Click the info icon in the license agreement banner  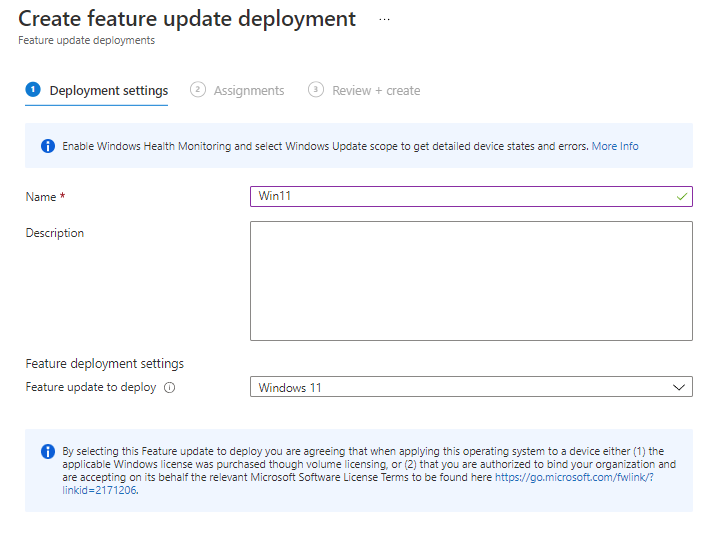pos(47,451)
